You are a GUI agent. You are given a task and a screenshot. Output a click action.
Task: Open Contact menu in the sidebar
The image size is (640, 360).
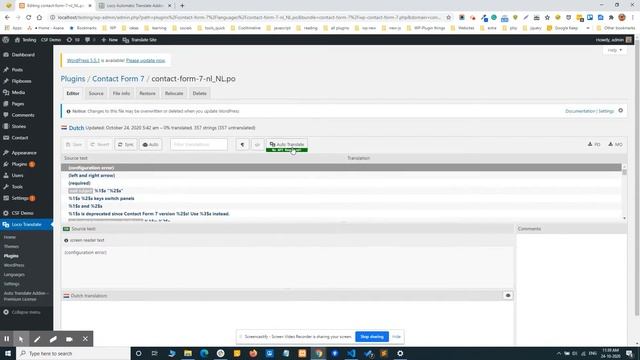(x=20, y=138)
